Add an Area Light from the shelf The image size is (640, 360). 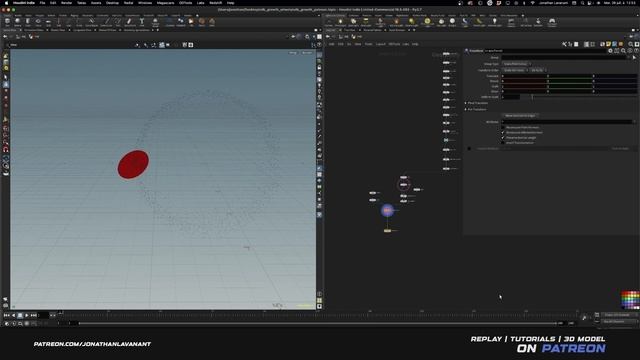[366, 22]
